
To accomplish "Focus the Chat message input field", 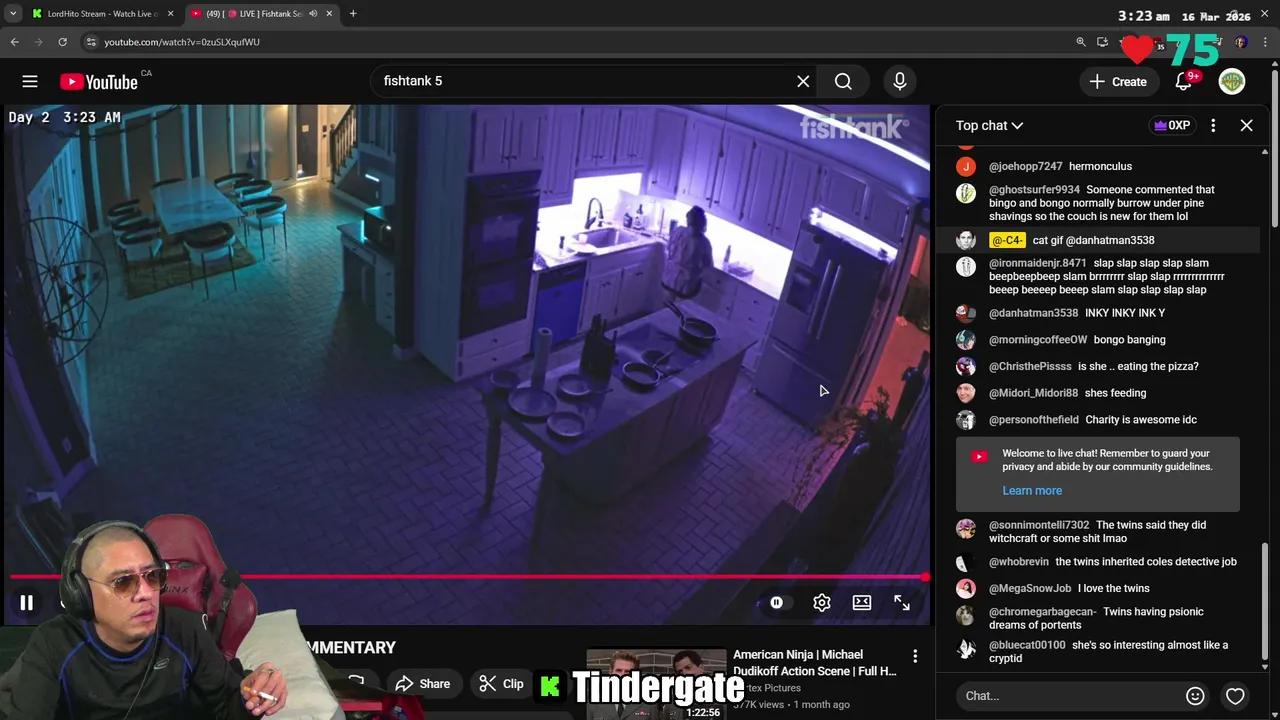I will (x=1070, y=696).
